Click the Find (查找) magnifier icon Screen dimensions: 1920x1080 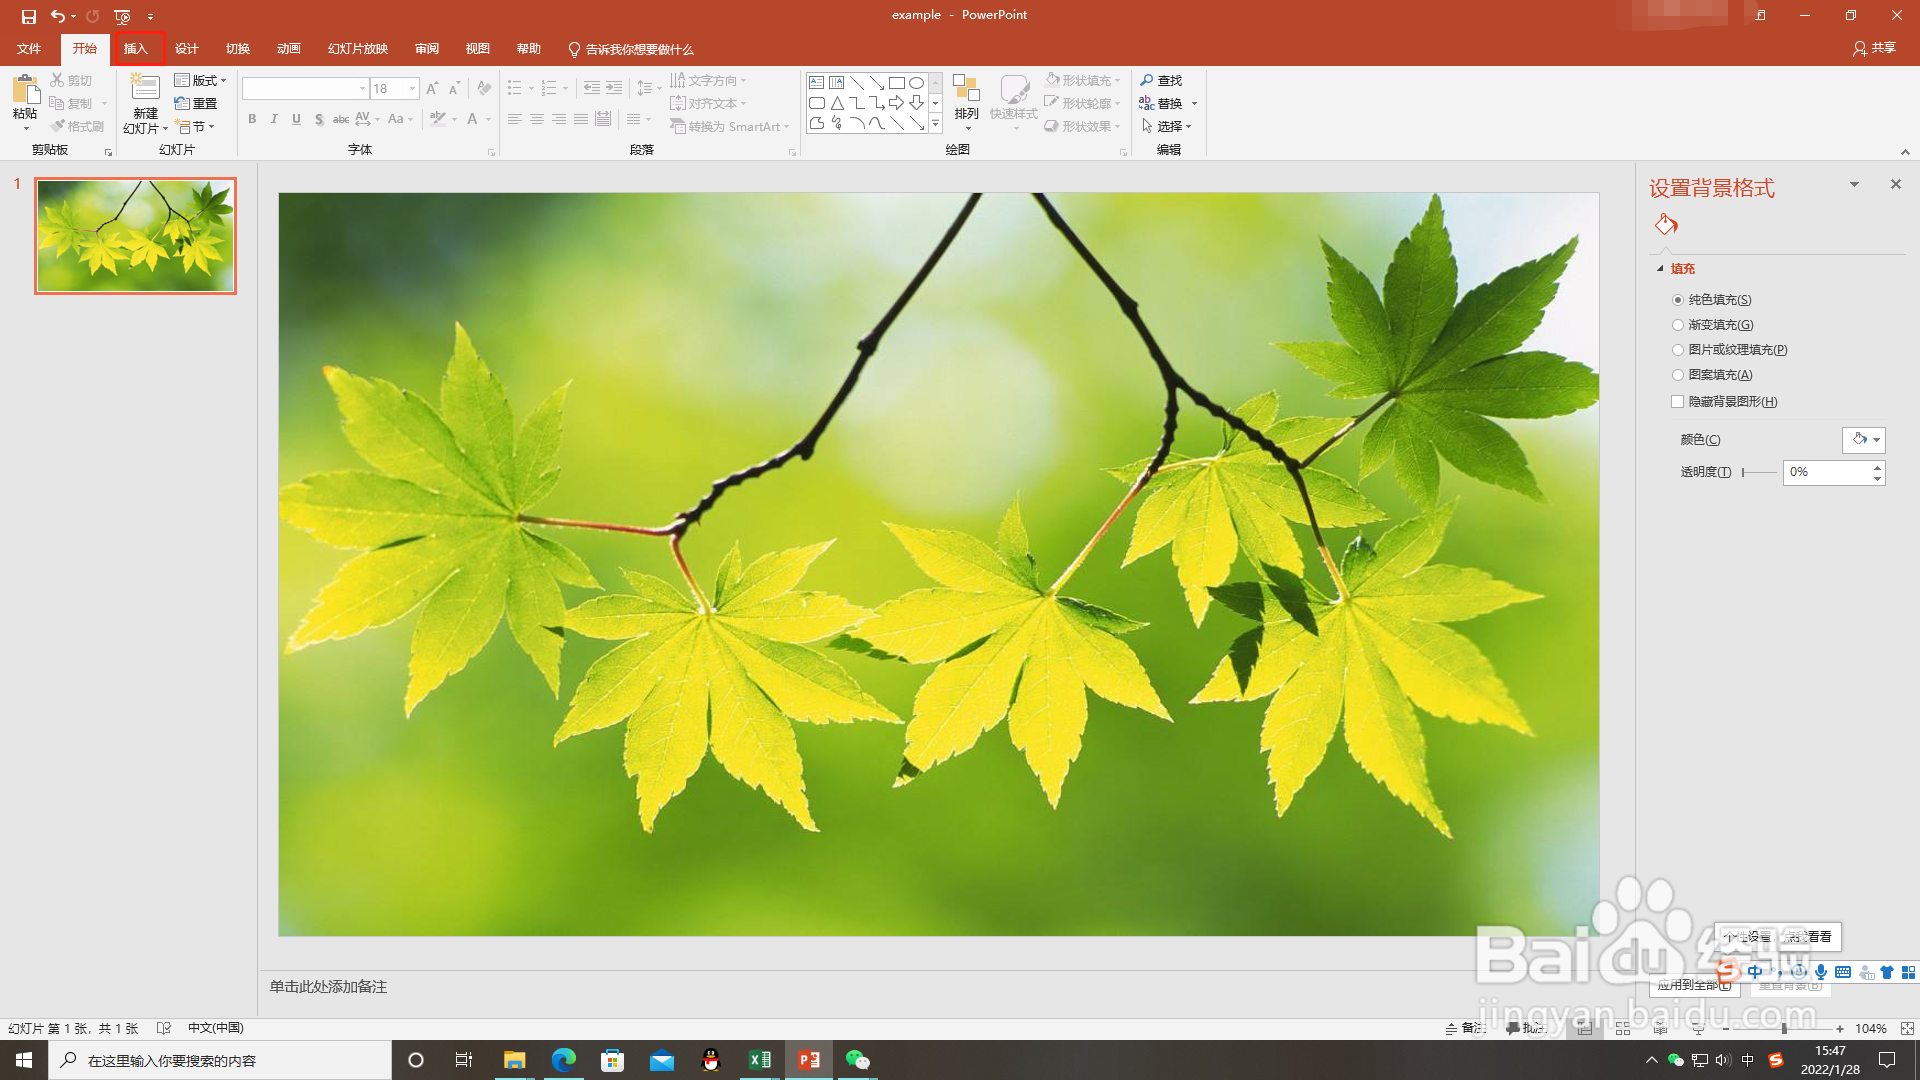[x=1148, y=80]
